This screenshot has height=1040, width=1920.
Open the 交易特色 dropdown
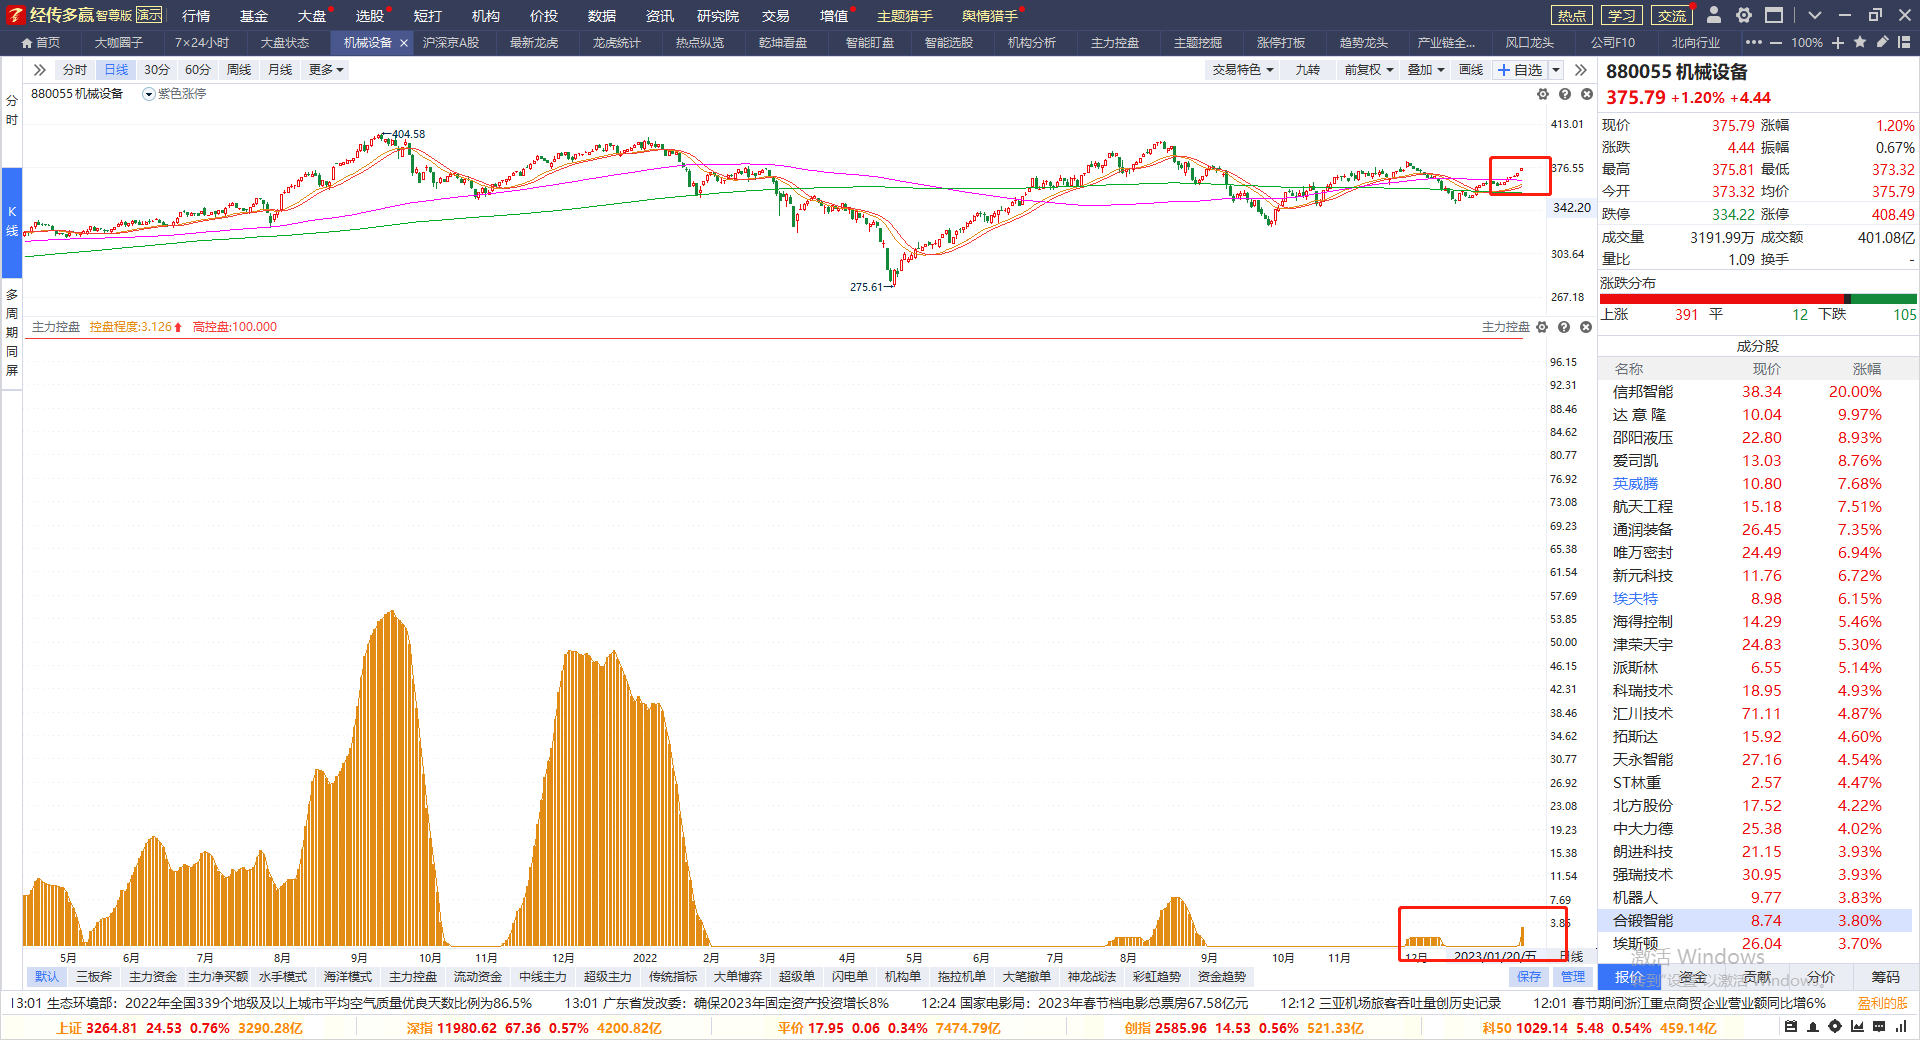click(1243, 70)
